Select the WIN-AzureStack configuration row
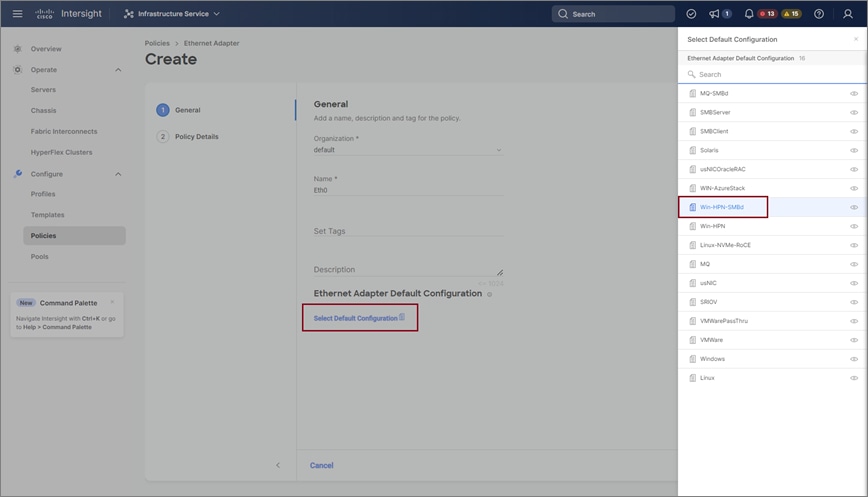Viewport: 868px width, 497px height. click(772, 188)
